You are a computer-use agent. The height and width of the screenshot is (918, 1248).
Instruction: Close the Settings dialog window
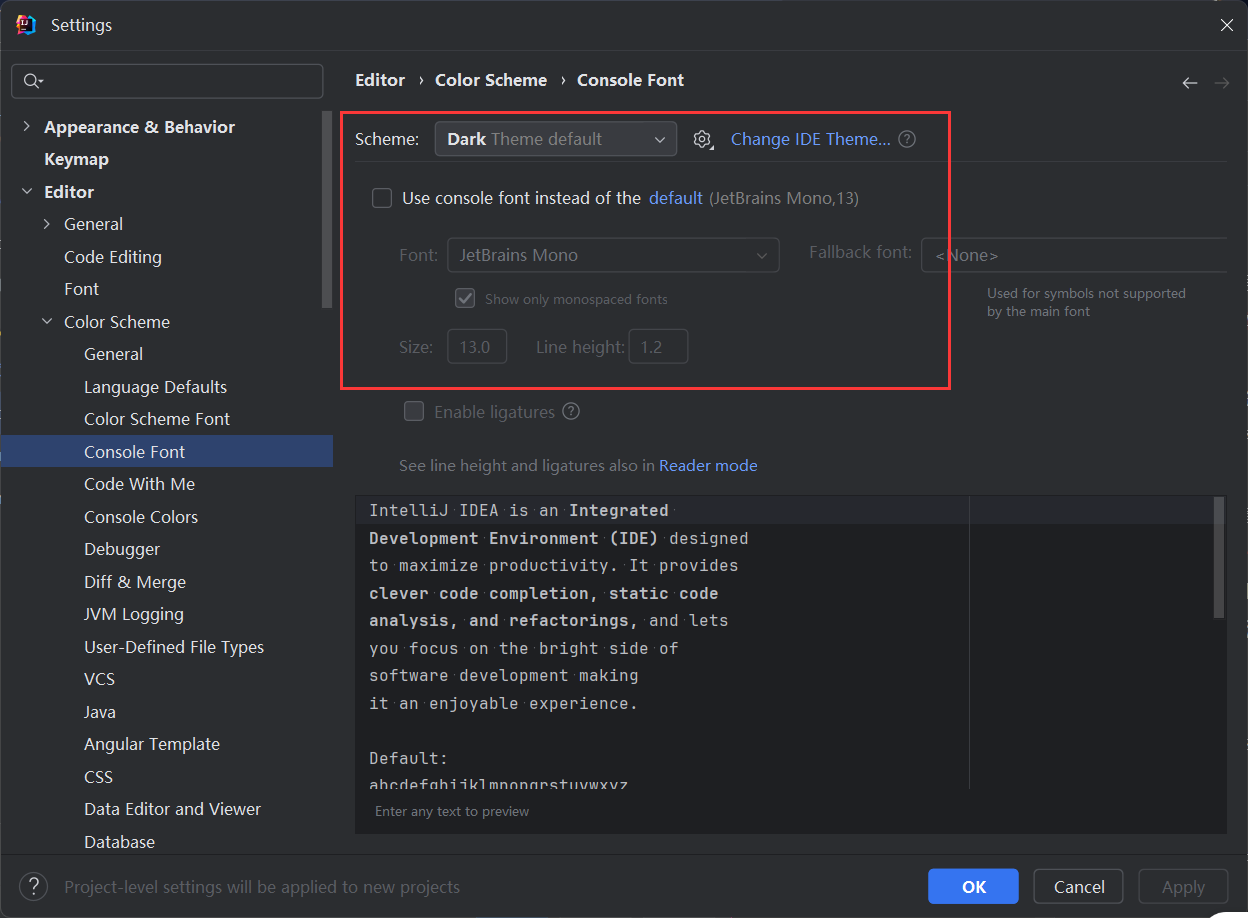1226,25
